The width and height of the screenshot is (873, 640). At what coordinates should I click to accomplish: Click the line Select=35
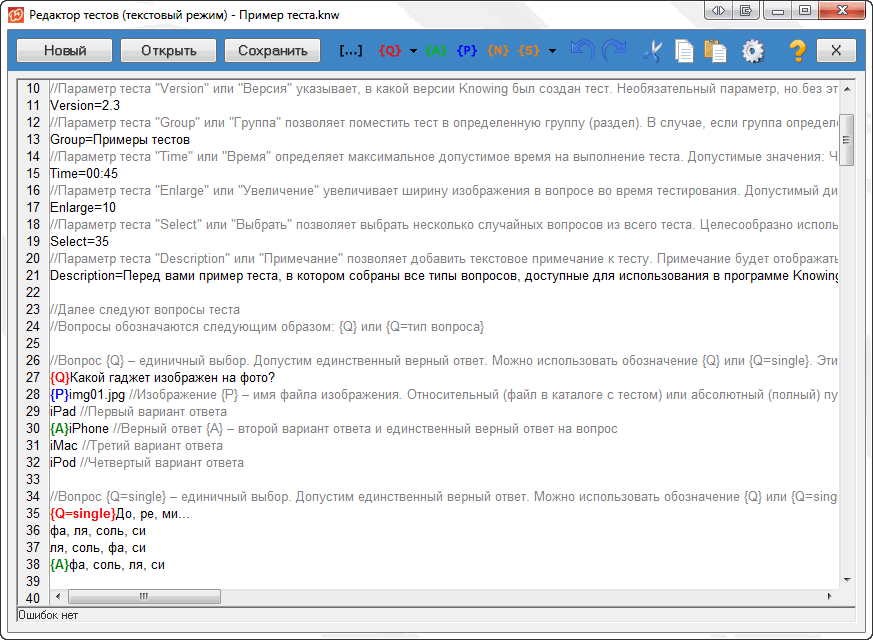(80, 242)
